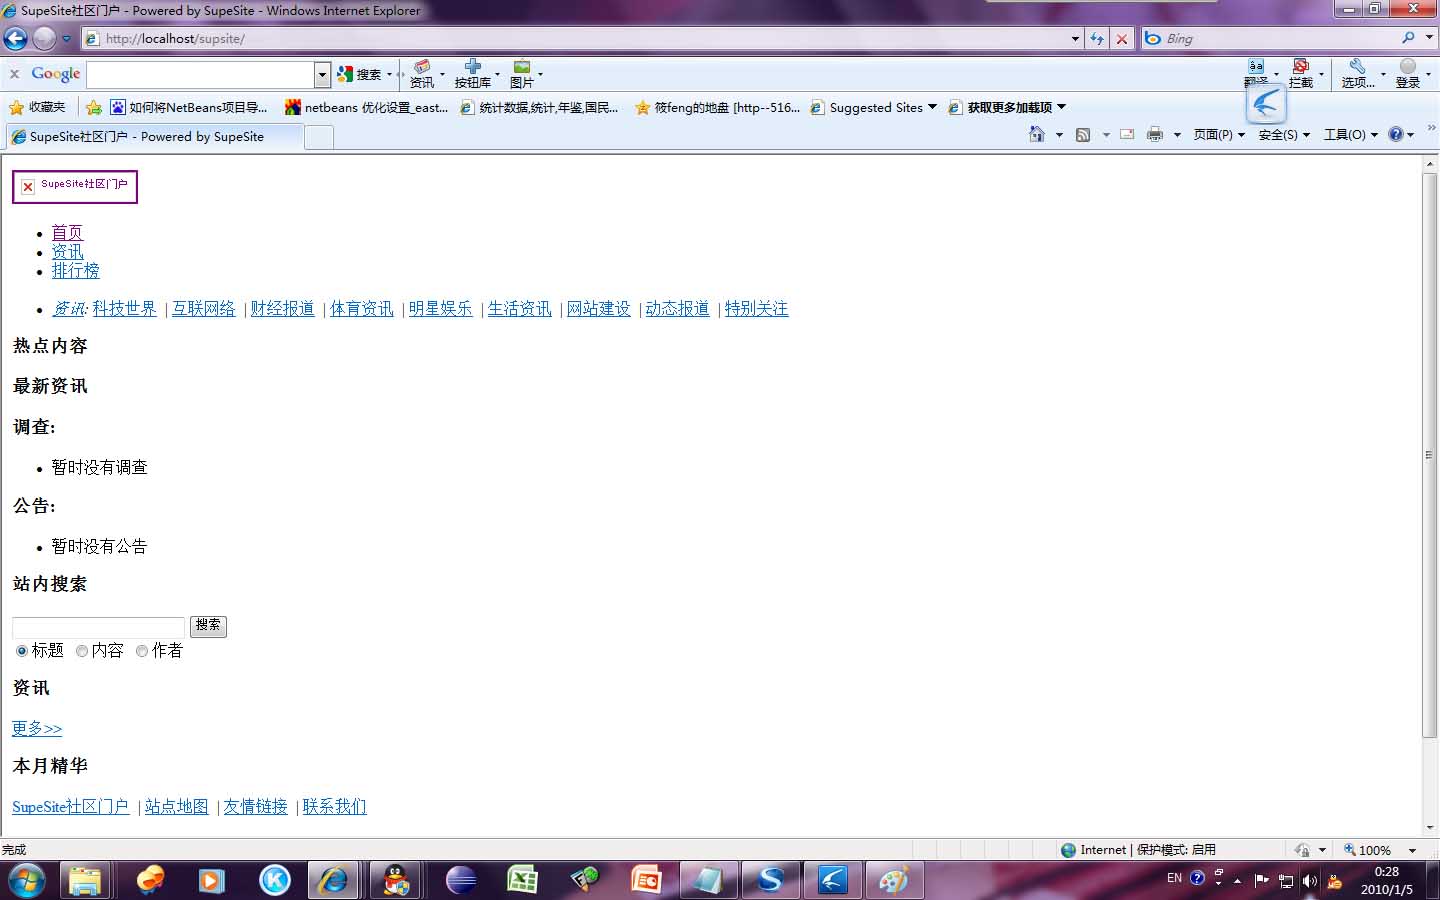1440x900 pixels.
Task: Open the 页面(P) menu
Action: pos(1219,135)
